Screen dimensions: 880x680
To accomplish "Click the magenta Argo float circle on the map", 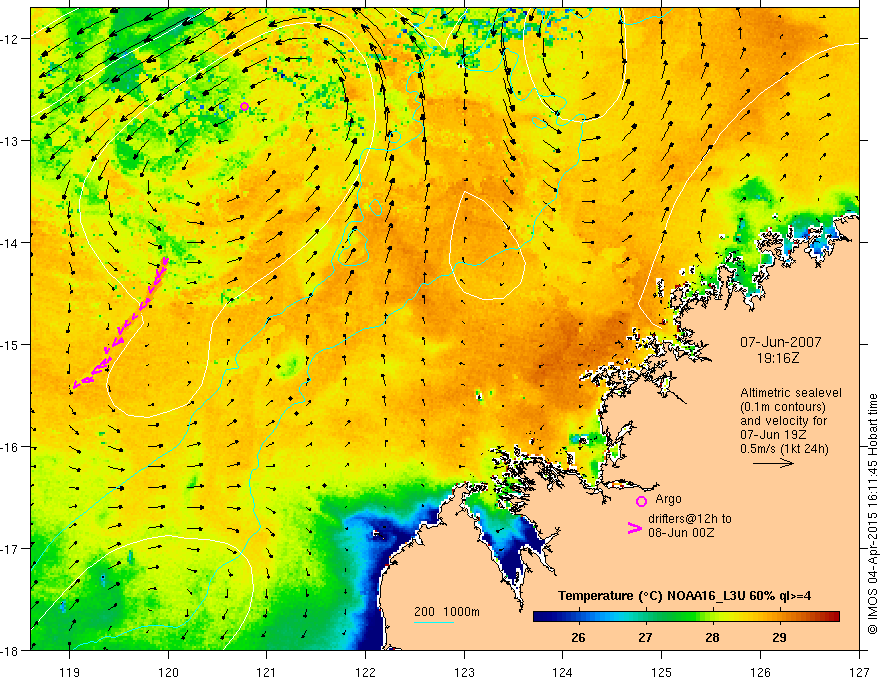I will [244, 107].
